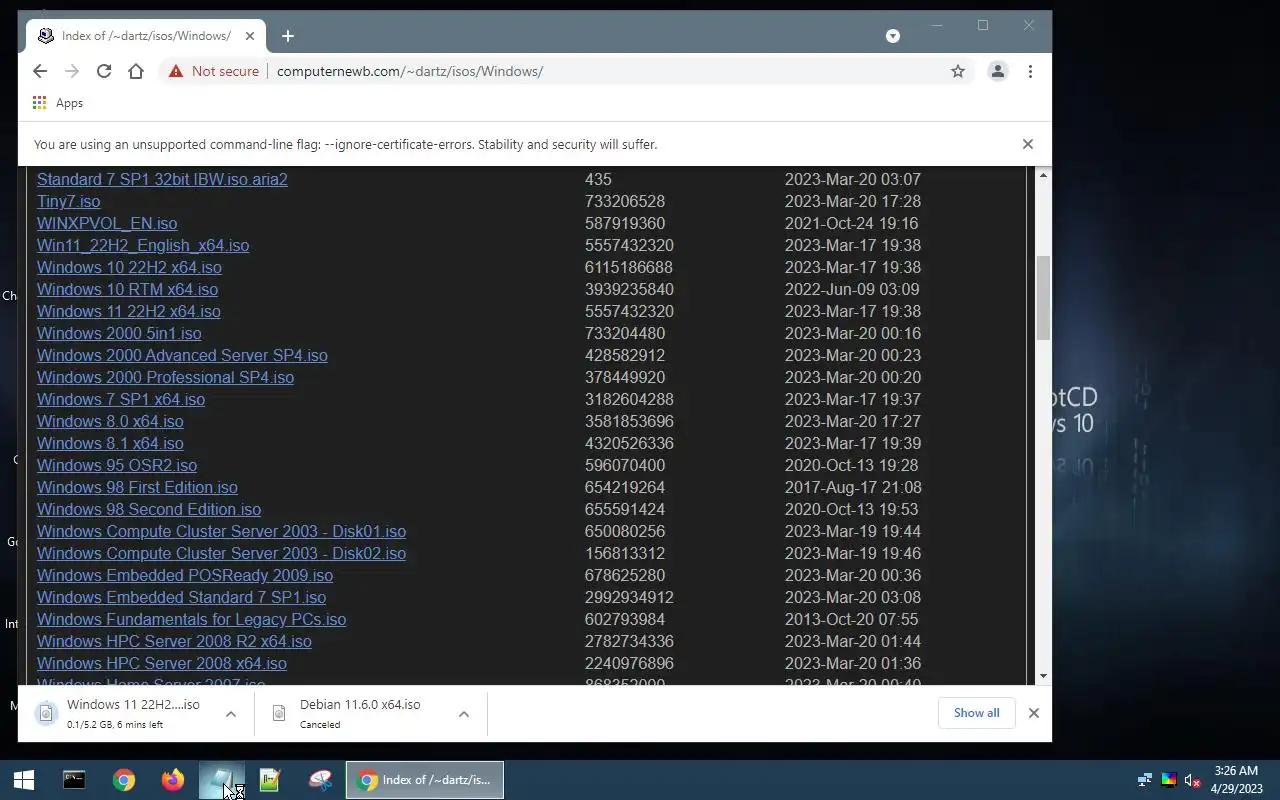Download Windows Embedded Standard 7 SP1.iso
The width and height of the screenshot is (1280, 800).
click(x=181, y=597)
